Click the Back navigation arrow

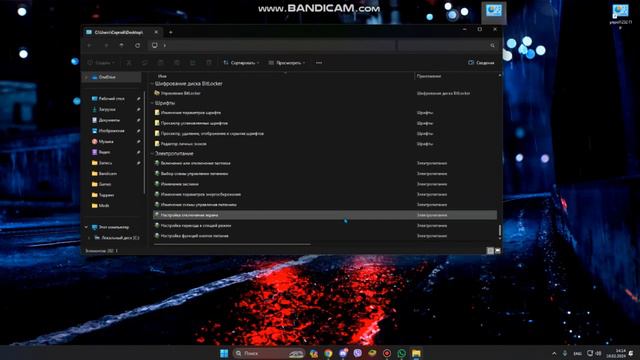click(89, 45)
